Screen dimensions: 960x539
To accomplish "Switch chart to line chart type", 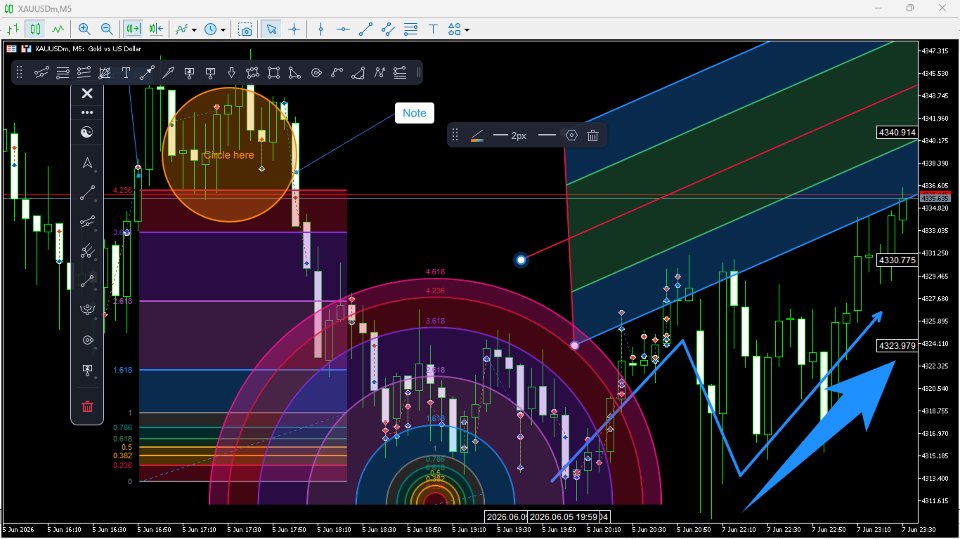I will (x=58, y=29).
